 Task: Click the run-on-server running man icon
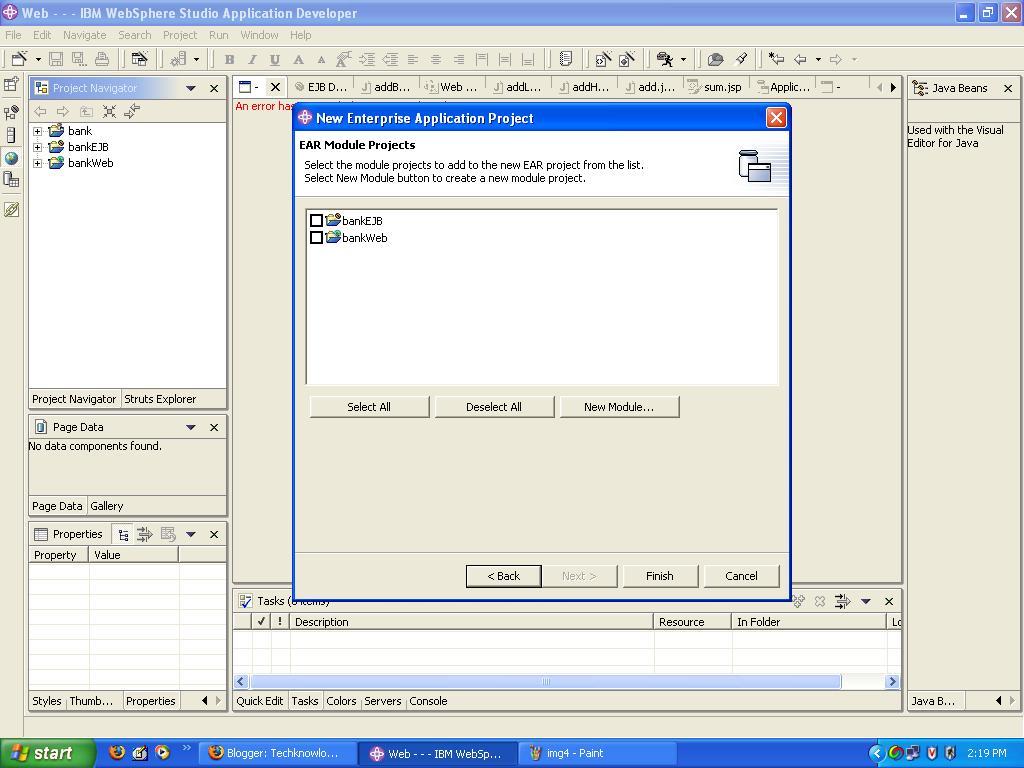(665, 59)
